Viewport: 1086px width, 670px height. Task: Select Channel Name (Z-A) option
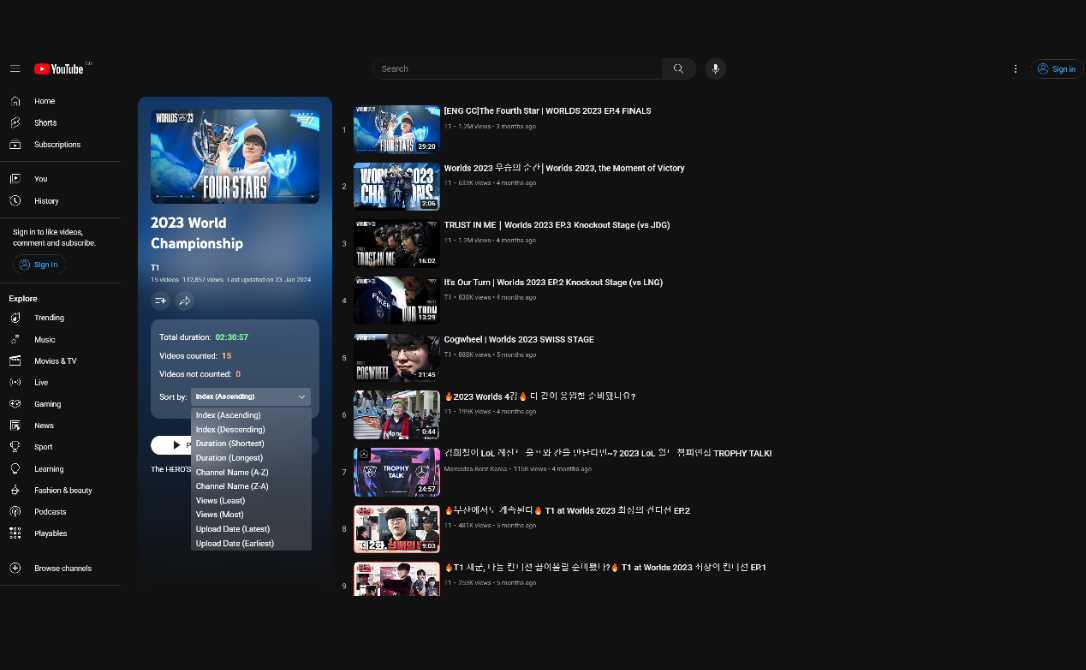(251, 486)
